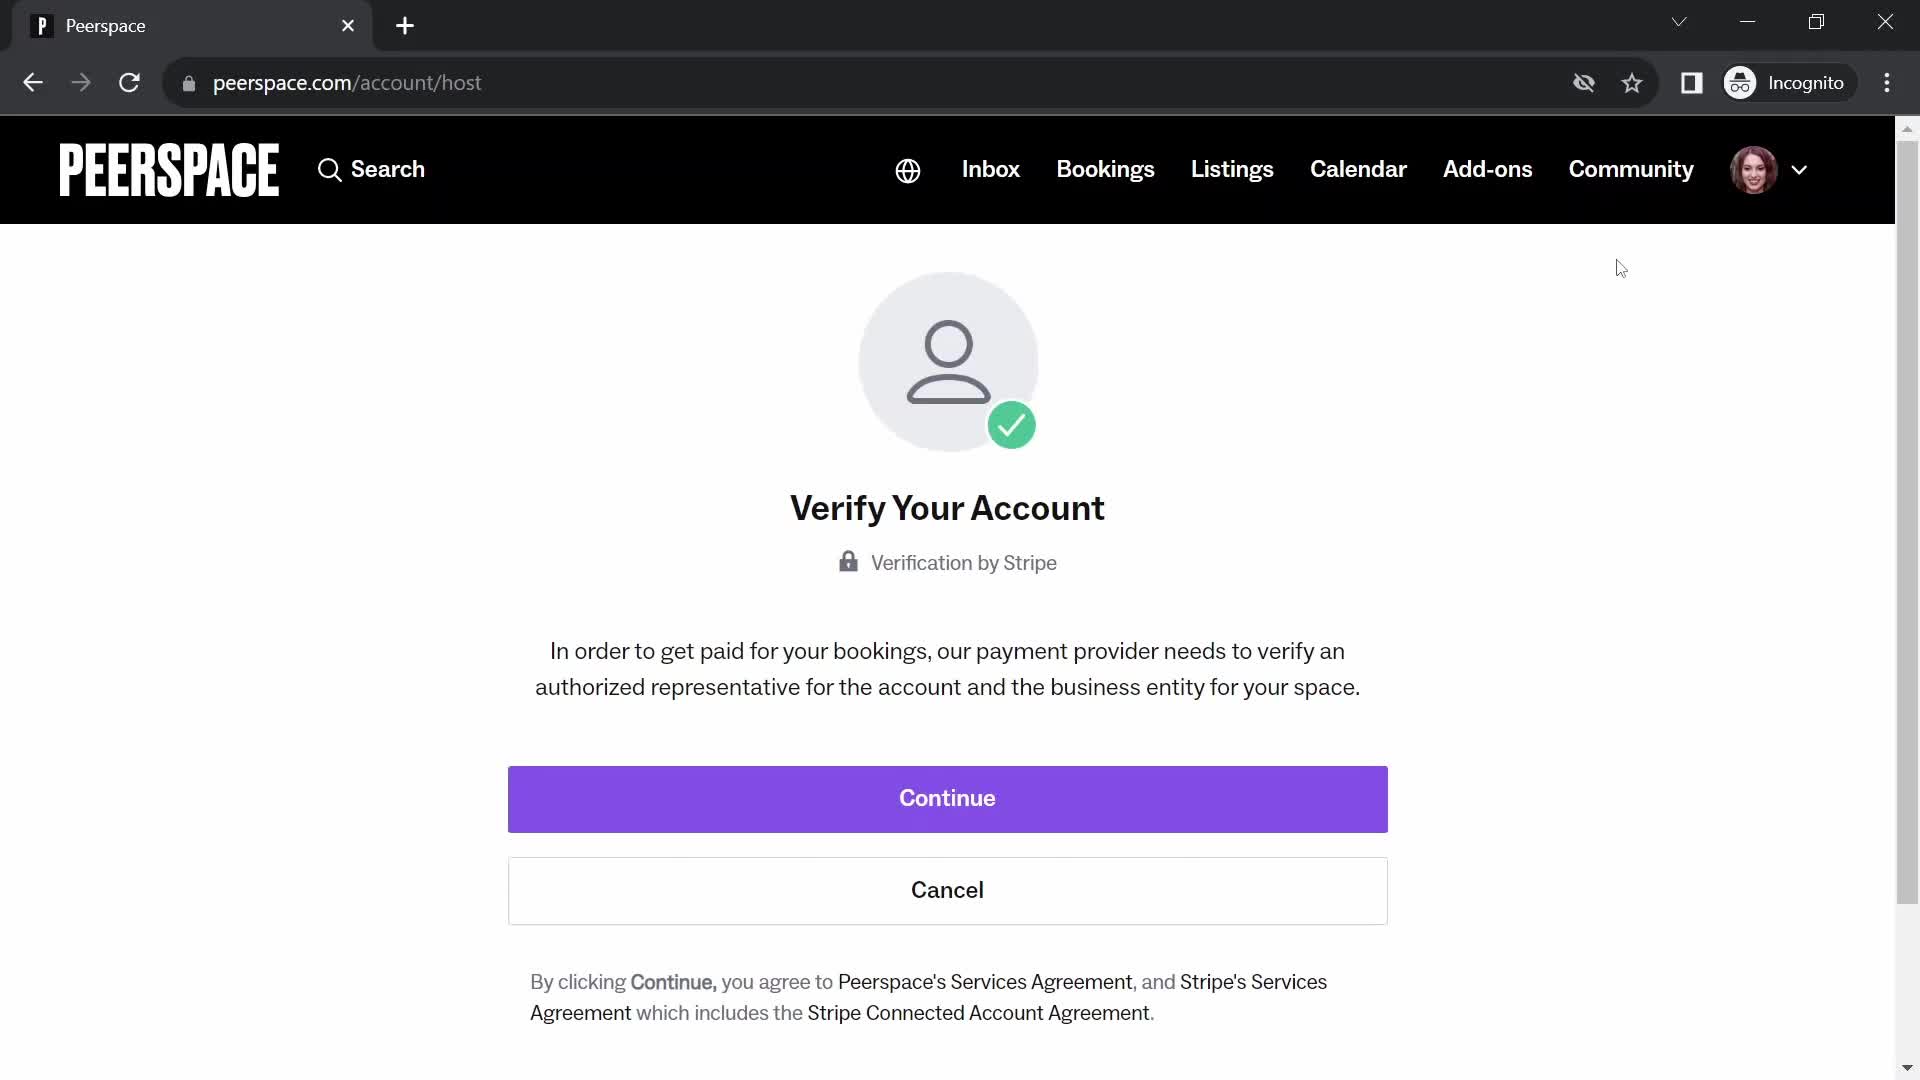Click the globe/language icon
The width and height of the screenshot is (1920, 1080).
pos(906,169)
